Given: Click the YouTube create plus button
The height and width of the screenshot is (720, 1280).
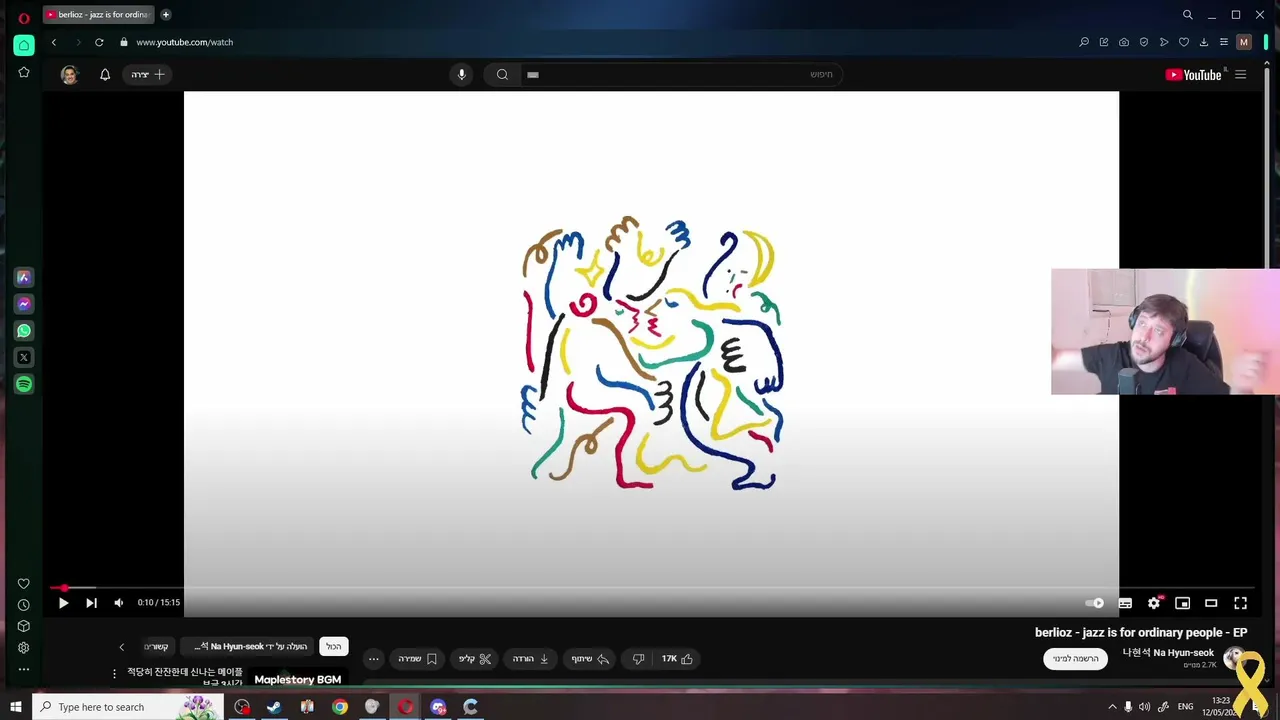Looking at the screenshot, I should pos(148,74).
